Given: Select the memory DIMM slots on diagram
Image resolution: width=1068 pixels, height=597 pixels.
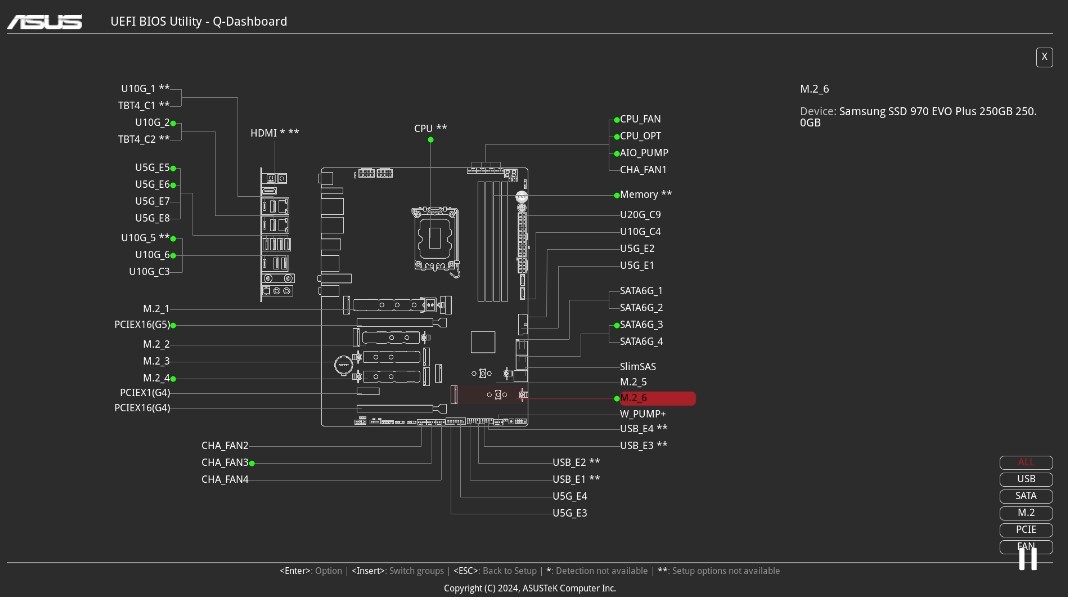Looking at the screenshot, I should pos(492,241).
